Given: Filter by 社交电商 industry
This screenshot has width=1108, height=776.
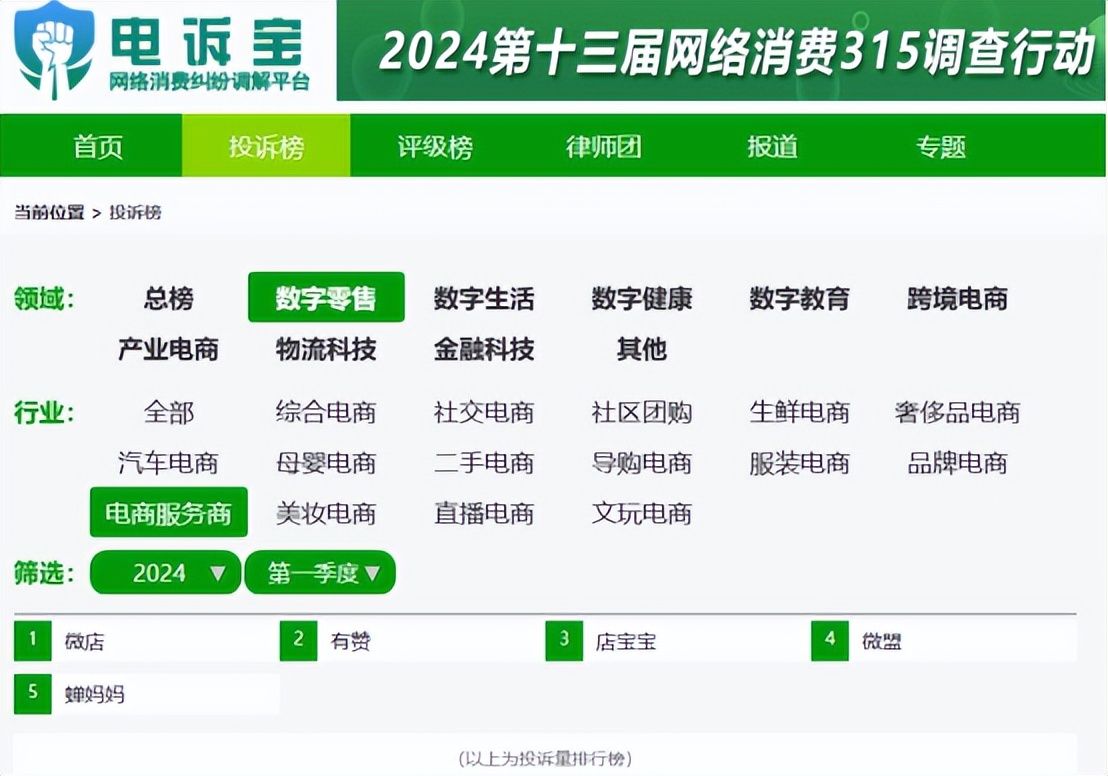Looking at the screenshot, I should point(484,411).
